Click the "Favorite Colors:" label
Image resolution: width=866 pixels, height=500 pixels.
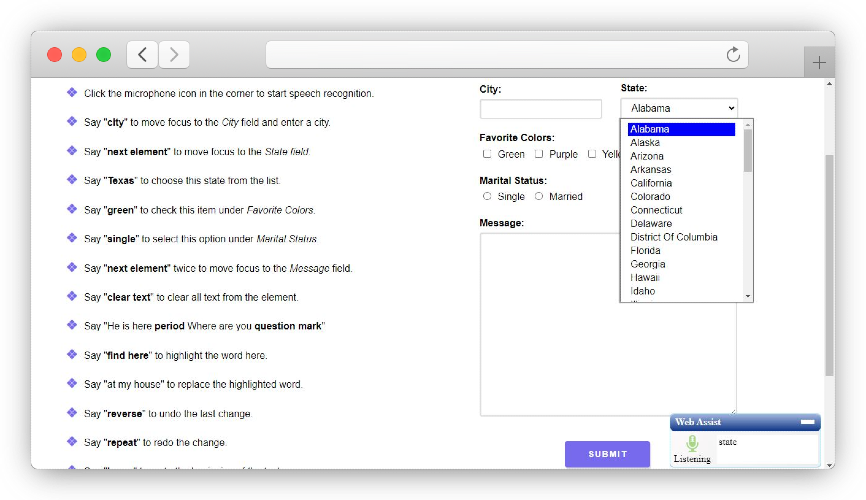pos(517,138)
